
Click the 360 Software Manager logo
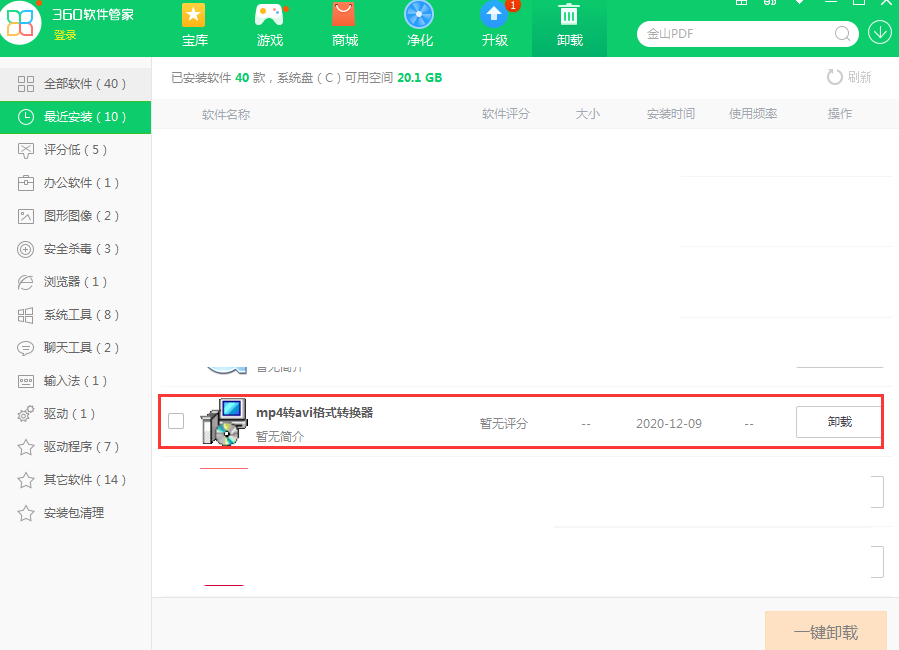point(21,22)
